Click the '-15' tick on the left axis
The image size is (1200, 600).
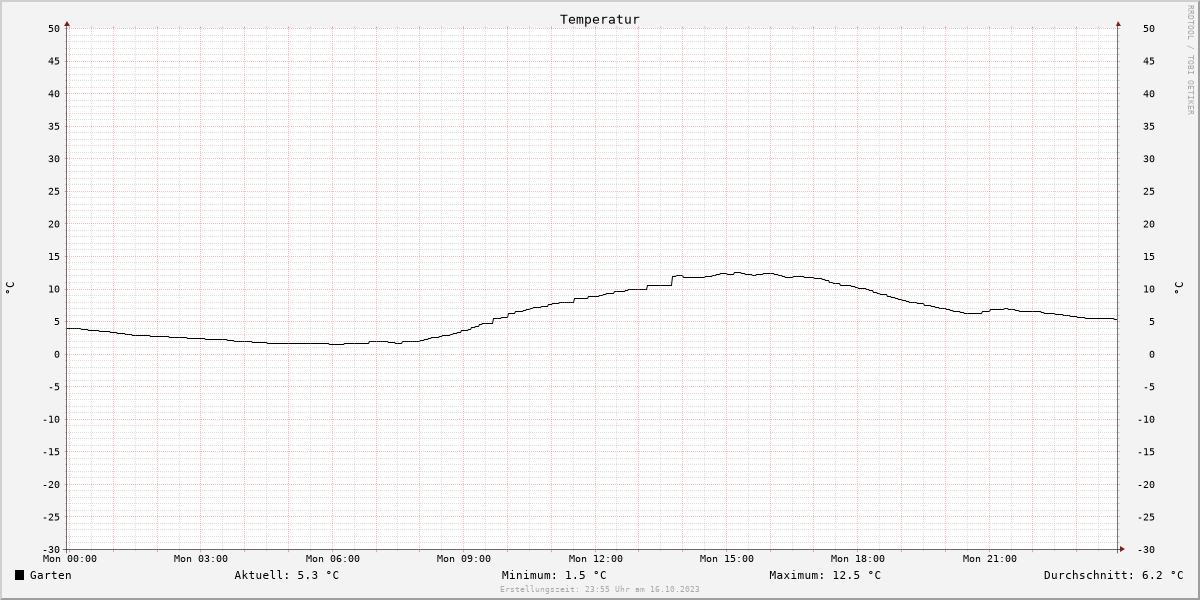point(52,452)
